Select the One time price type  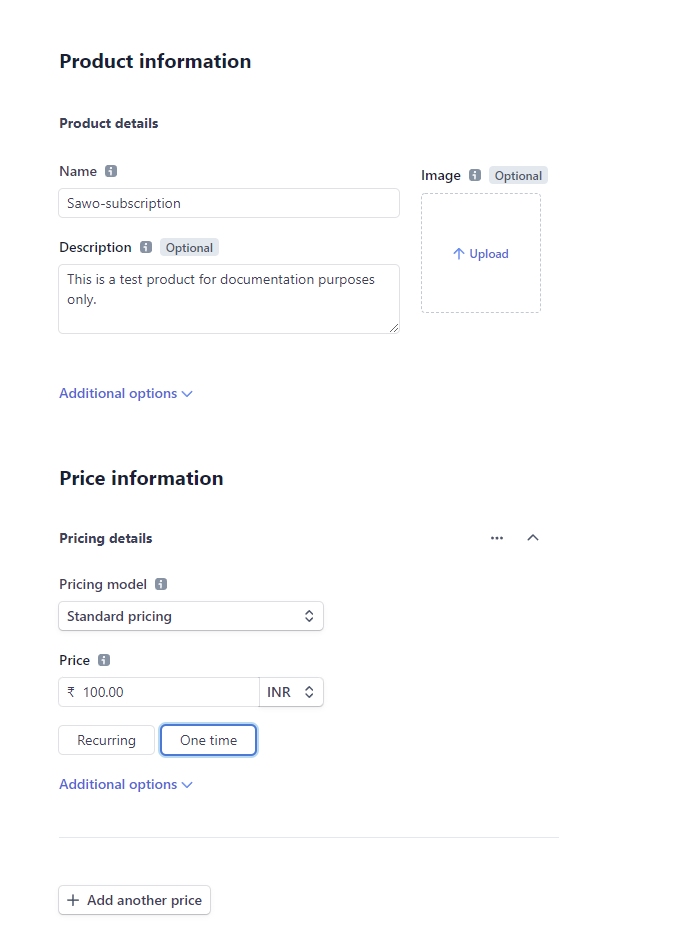pos(208,740)
